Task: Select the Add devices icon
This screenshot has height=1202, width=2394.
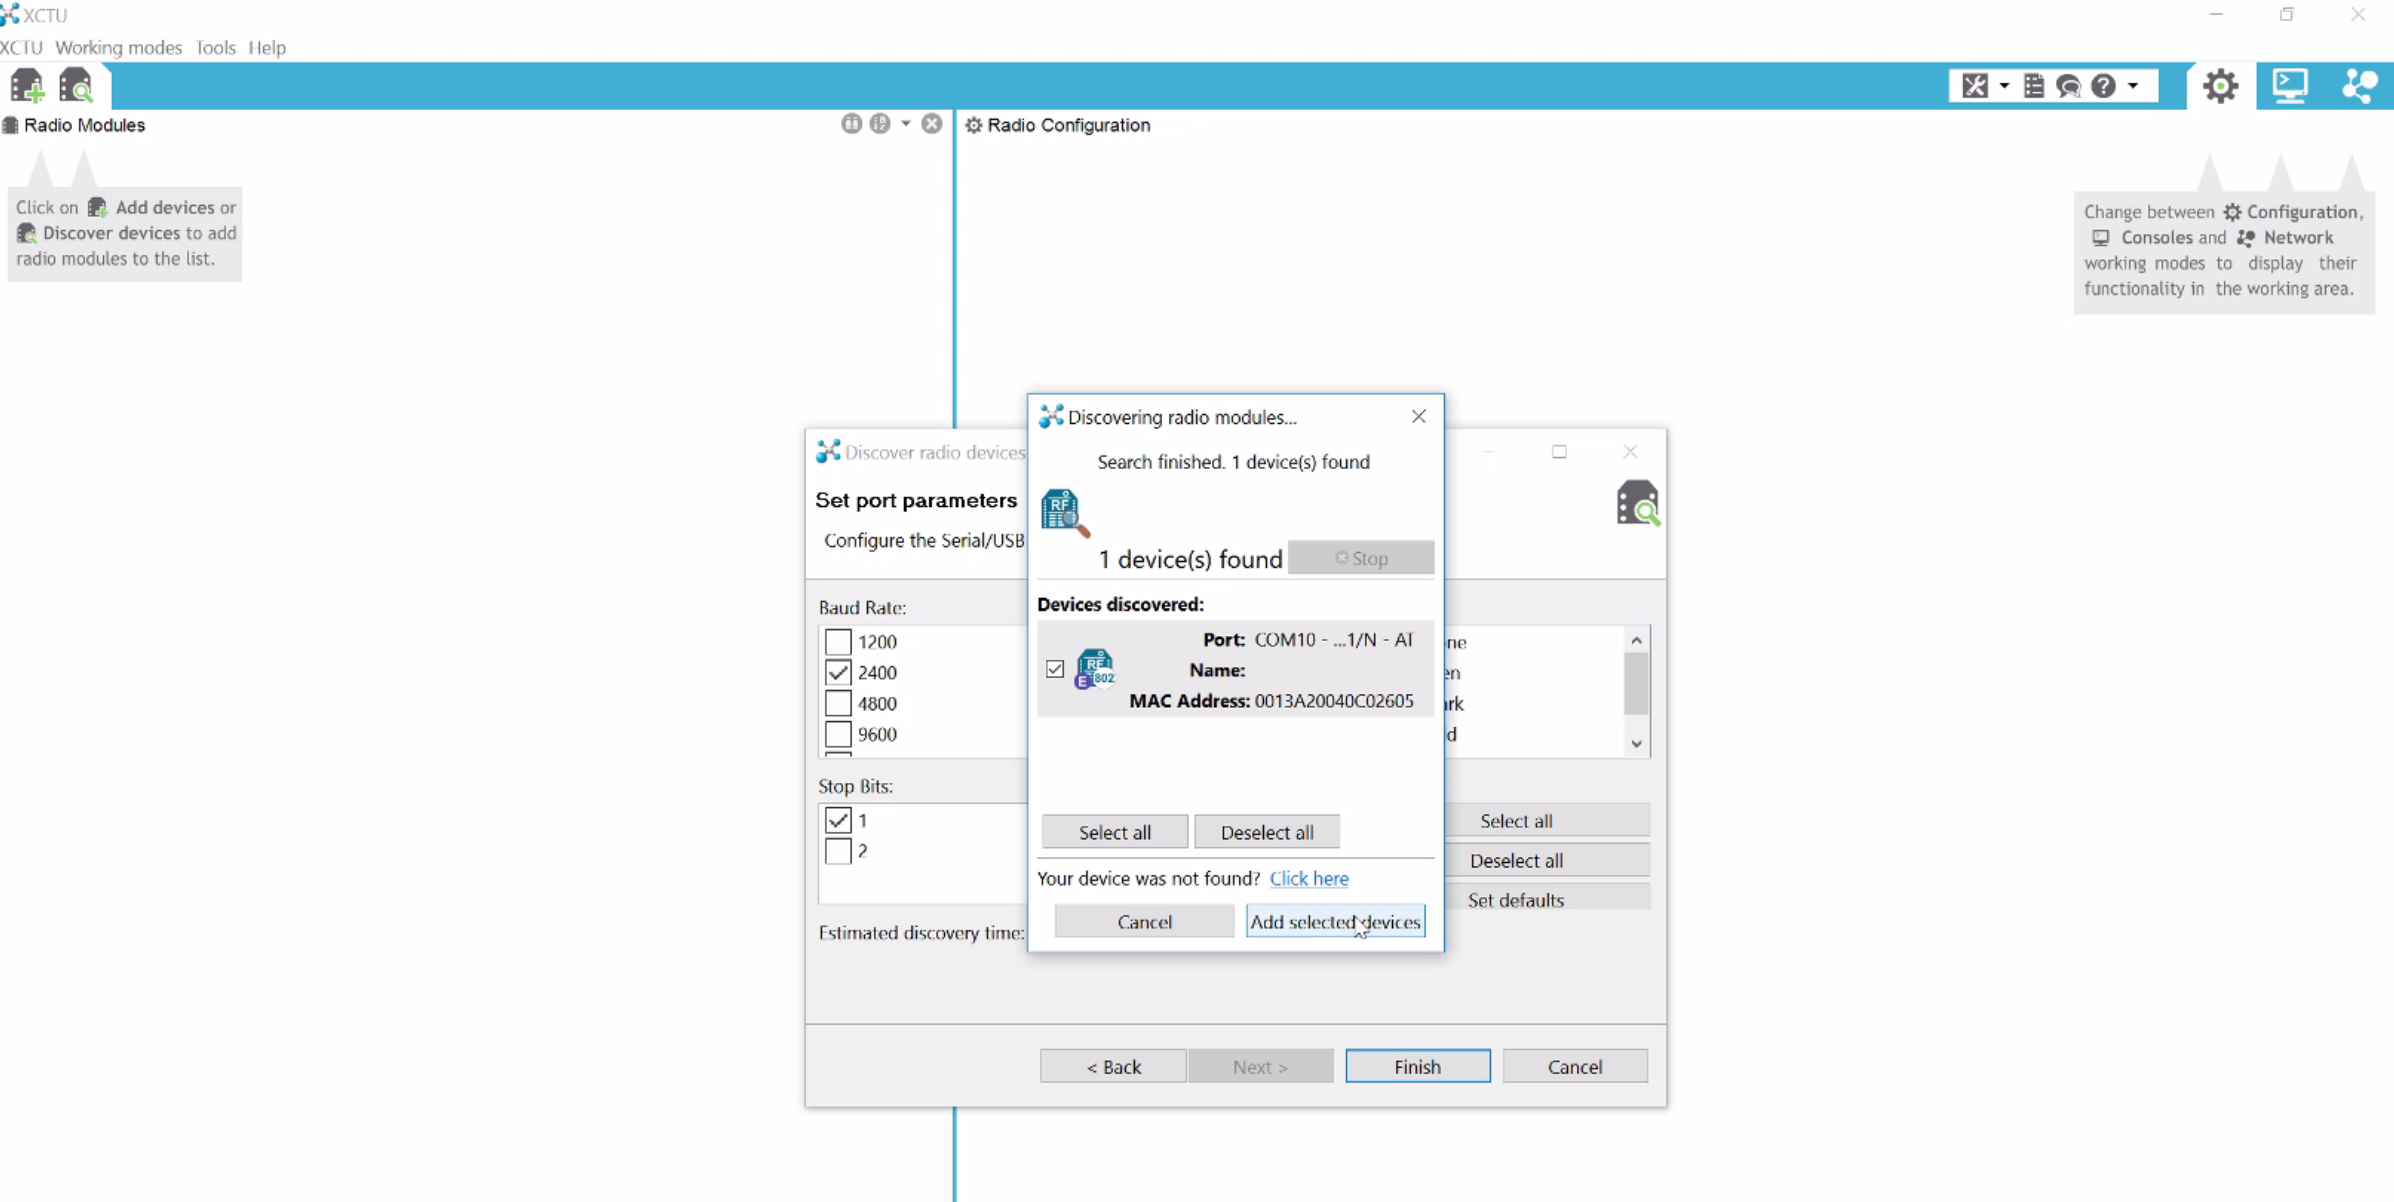Action: tap(25, 85)
